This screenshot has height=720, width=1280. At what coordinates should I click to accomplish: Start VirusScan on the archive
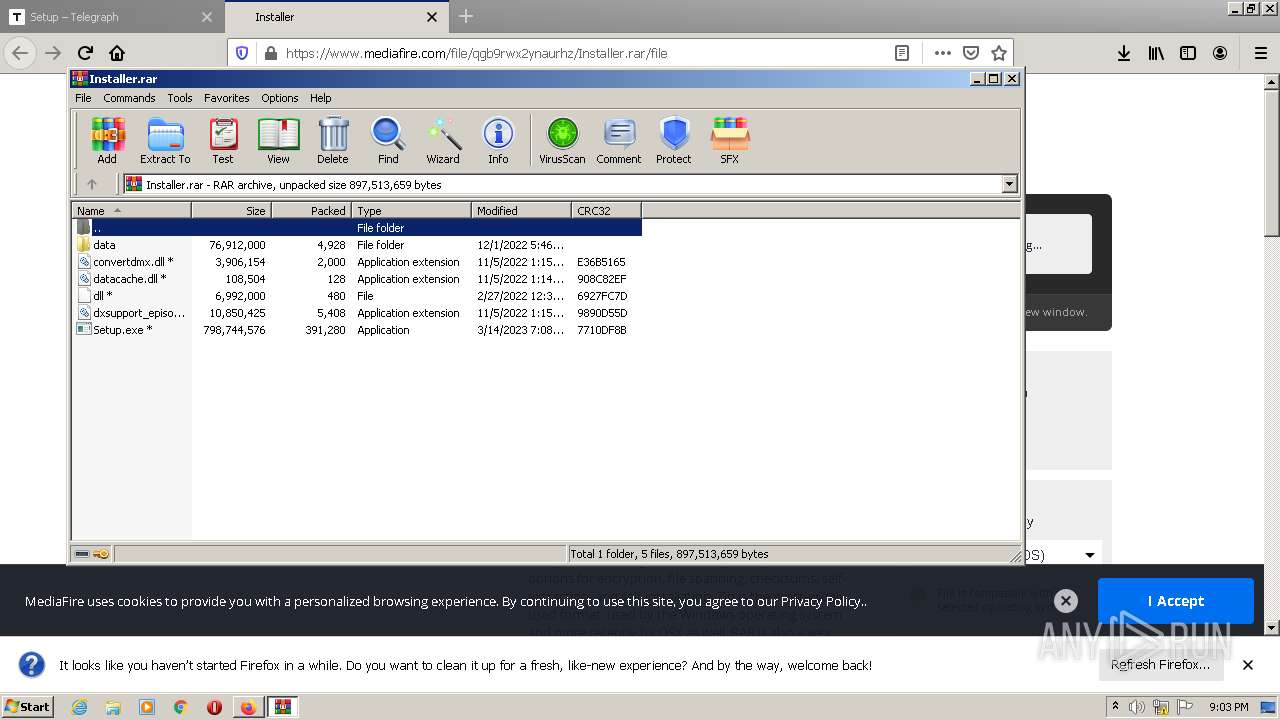562,140
